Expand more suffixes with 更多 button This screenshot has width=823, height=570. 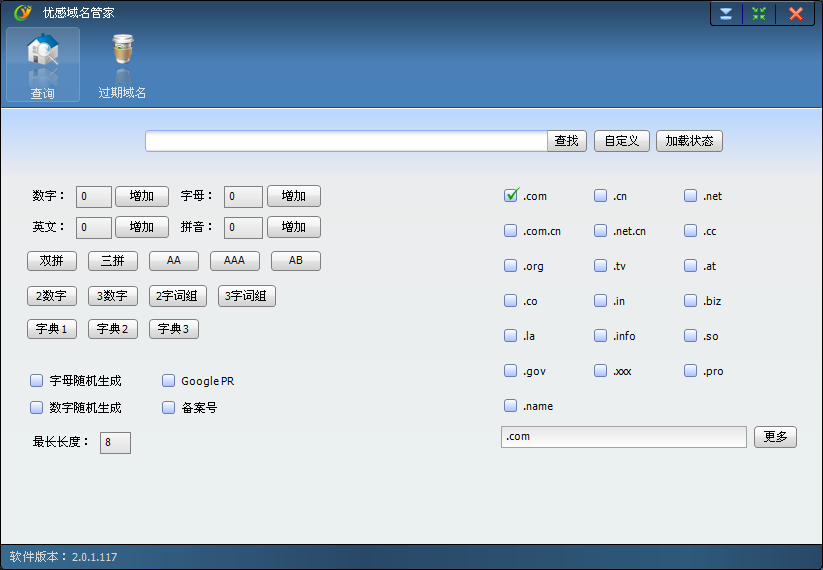point(775,437)
